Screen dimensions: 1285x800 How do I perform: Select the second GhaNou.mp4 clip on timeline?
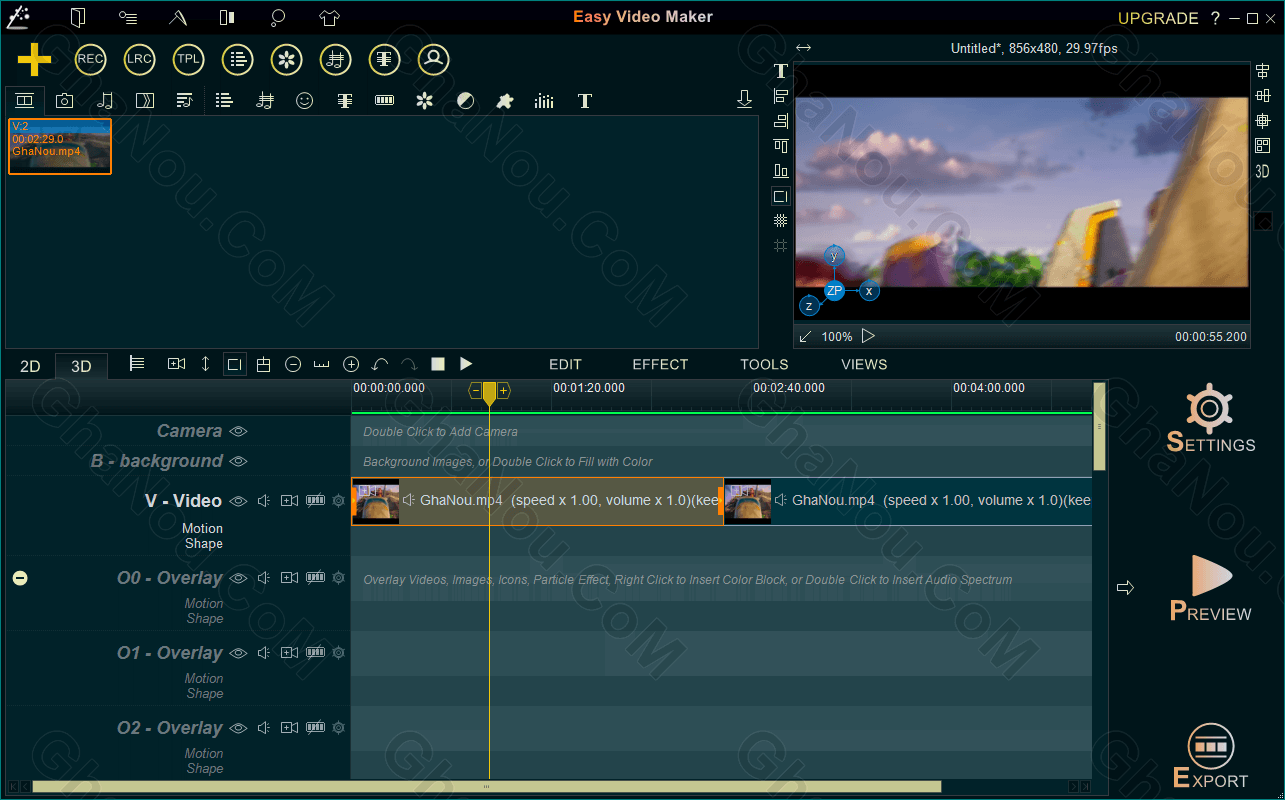tap(908, 501)
